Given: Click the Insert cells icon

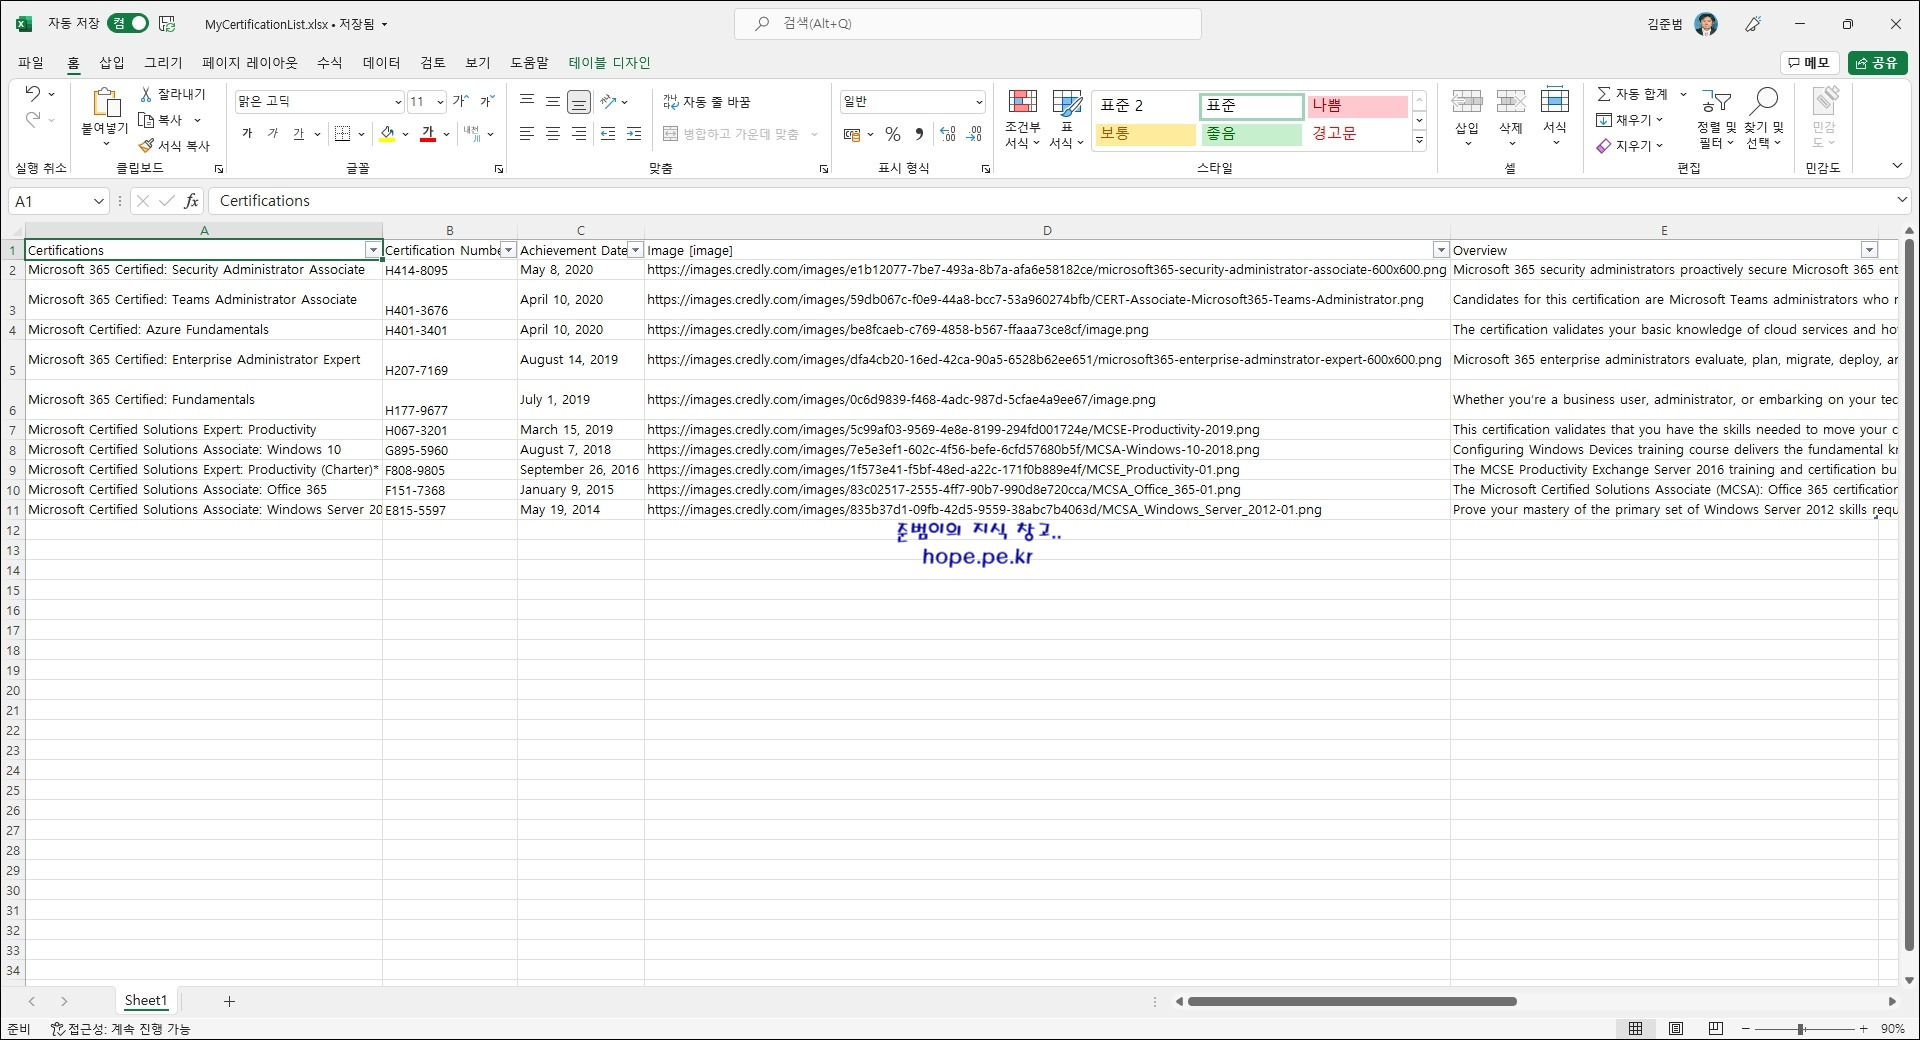Looking at the screenshot, I should 1467,101.
